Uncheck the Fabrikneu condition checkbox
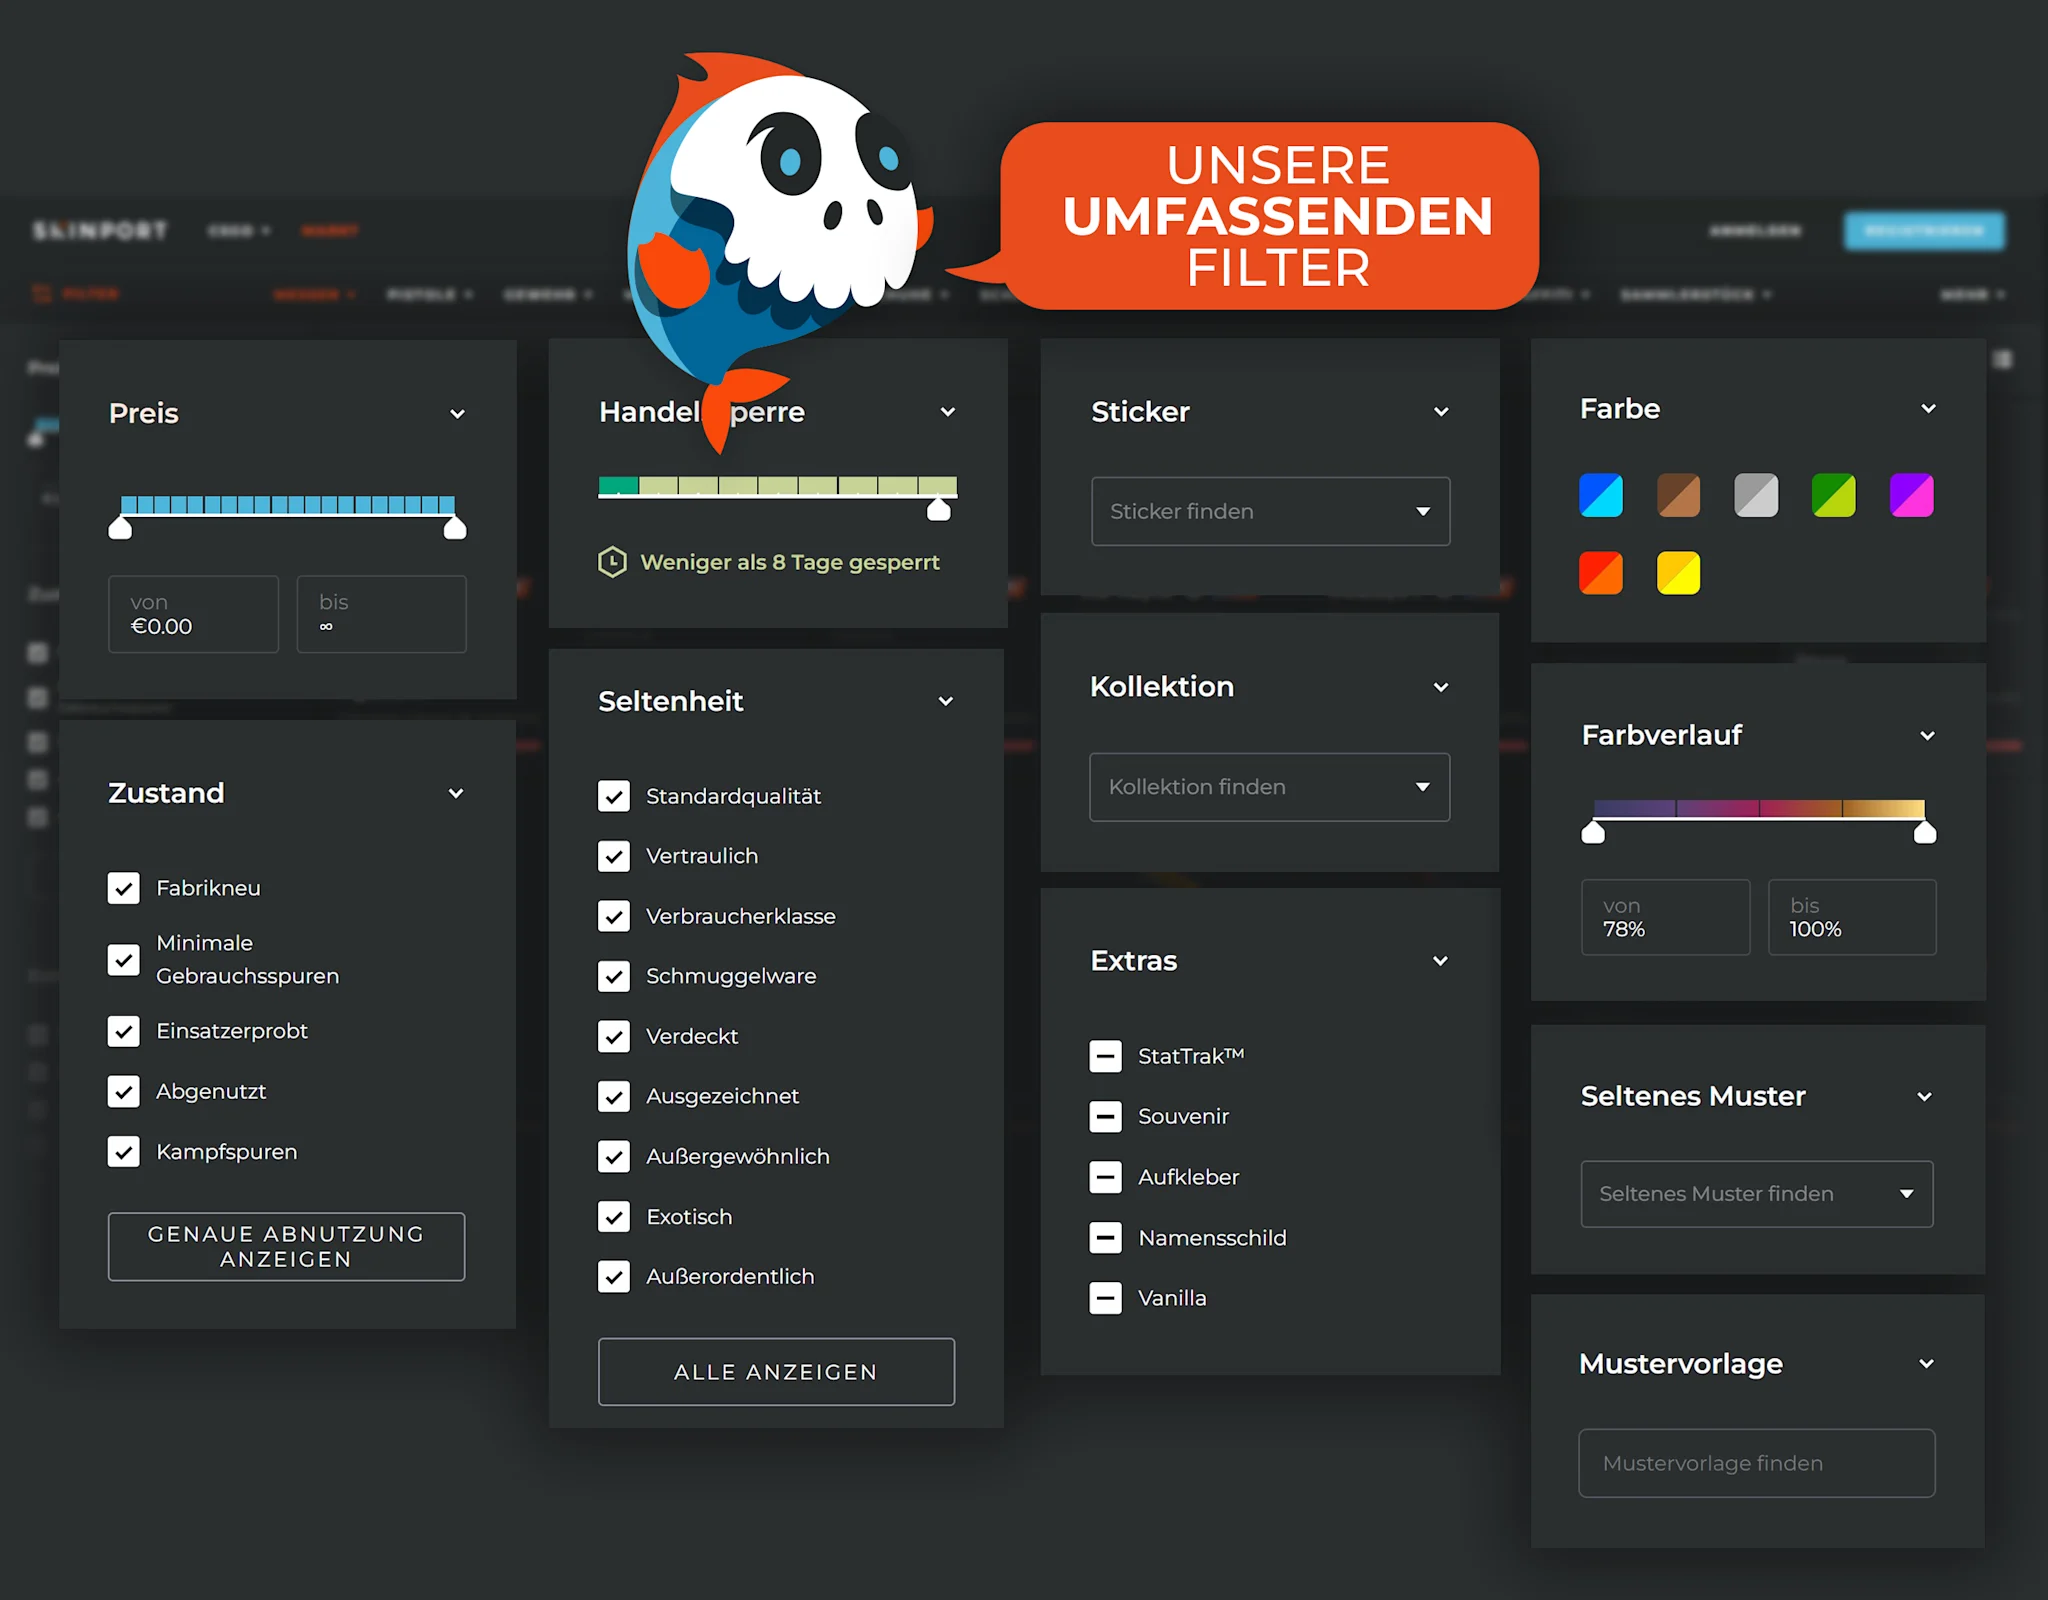Image resolution: width=2048 pixels, height=1600 pixels. (124, 888)
